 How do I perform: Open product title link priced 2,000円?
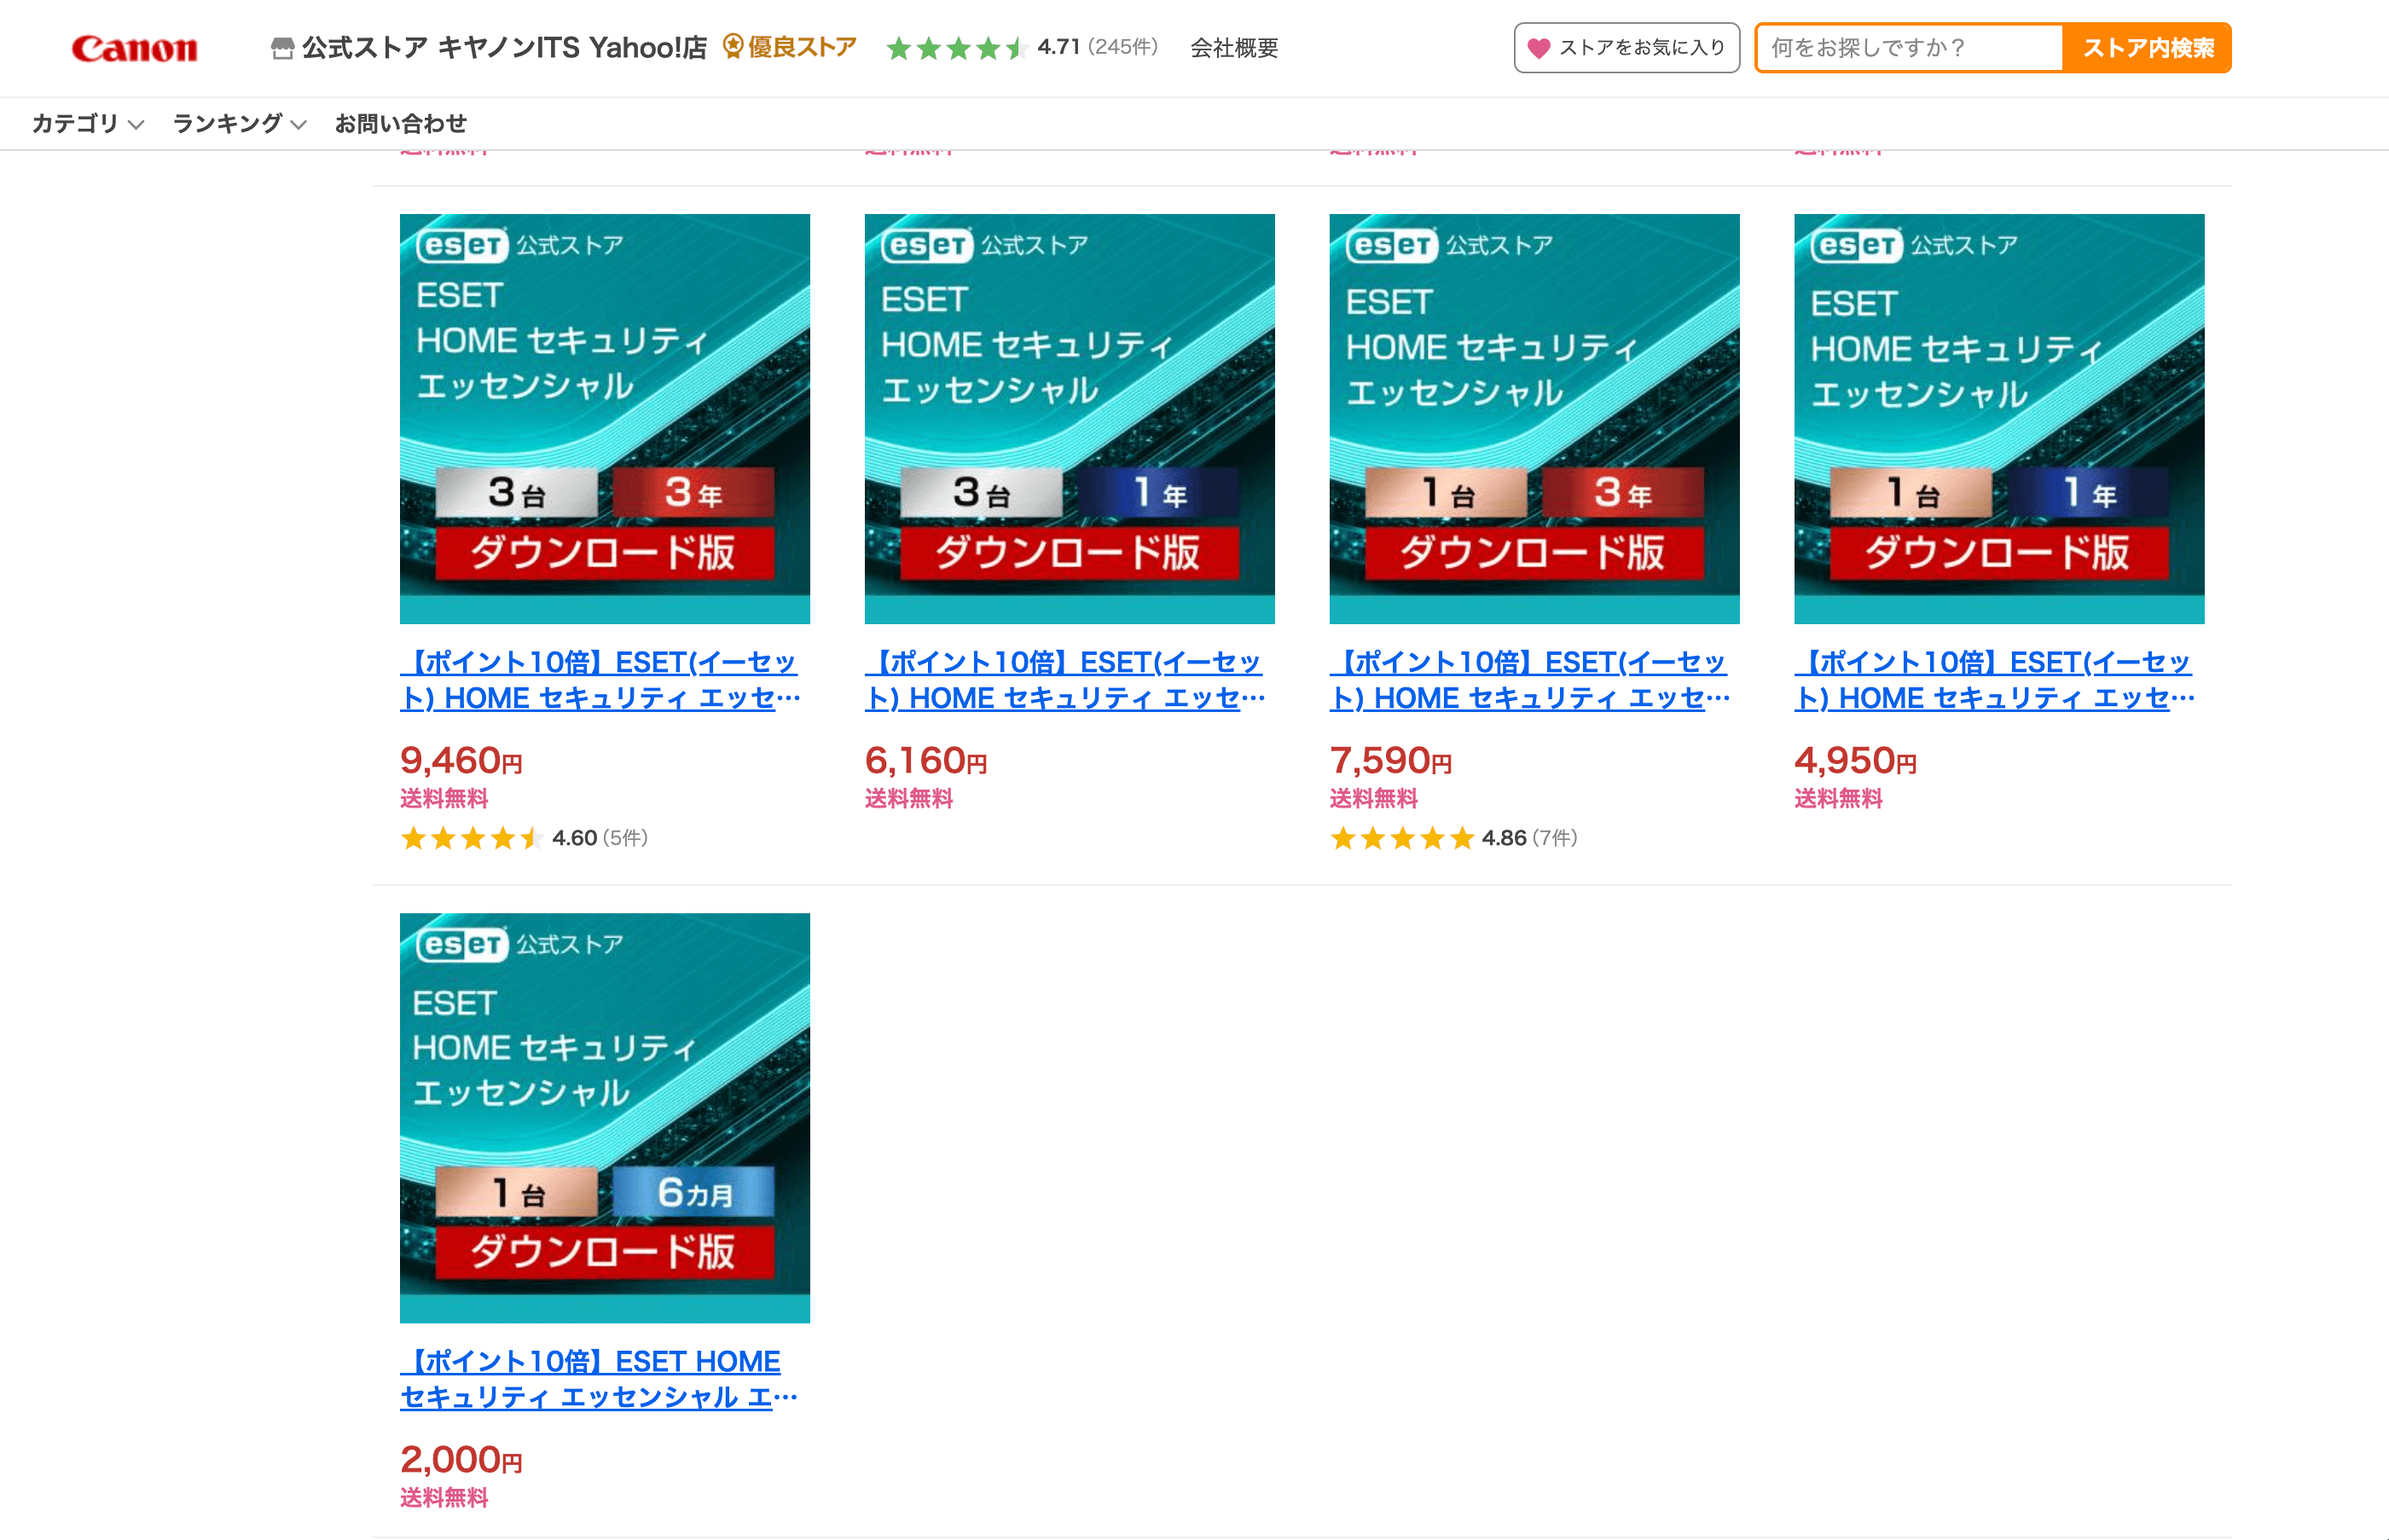pos(600,1379)
